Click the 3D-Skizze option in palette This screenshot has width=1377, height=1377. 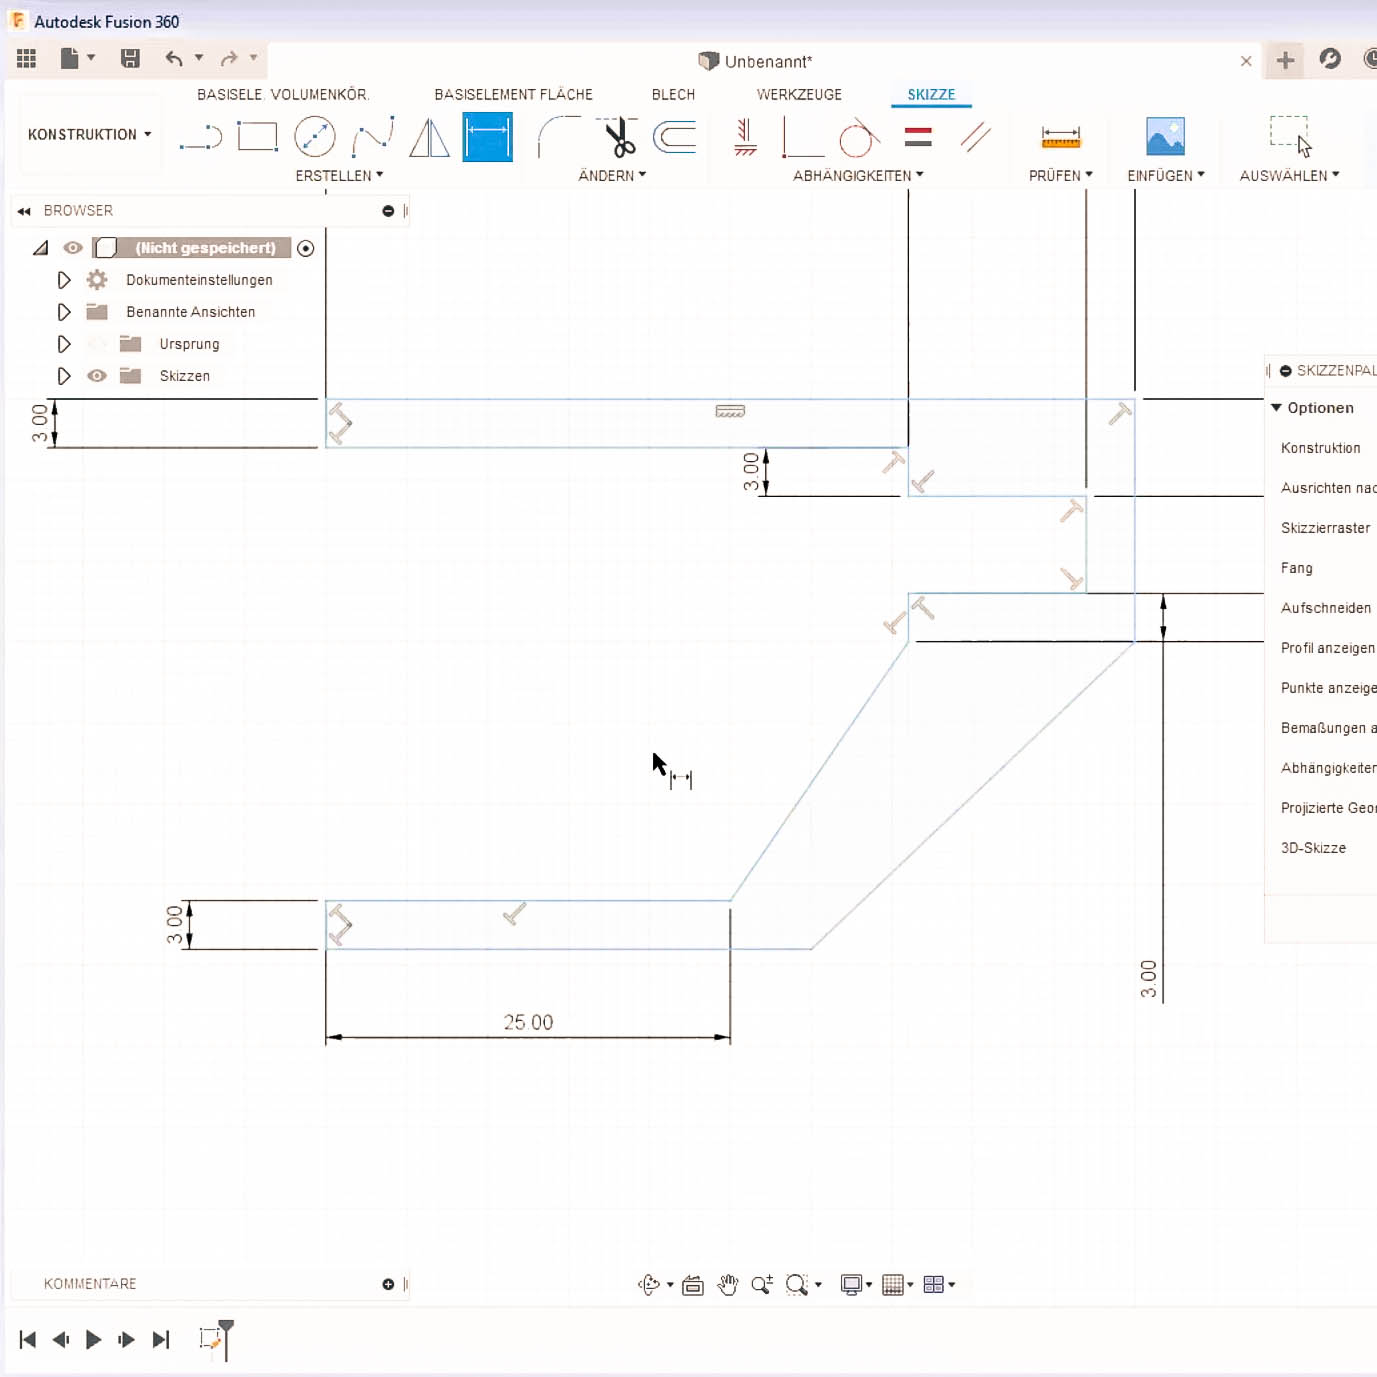[x=1313, y=848]
